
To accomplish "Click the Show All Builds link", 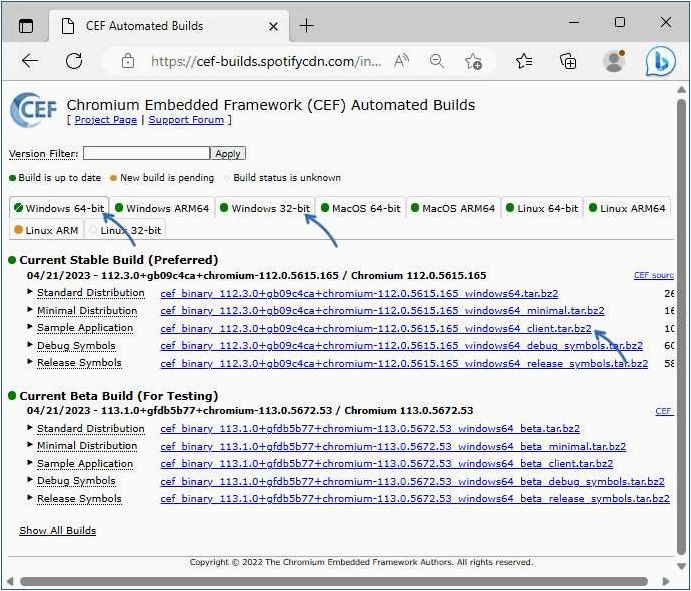I will [57, 530].
